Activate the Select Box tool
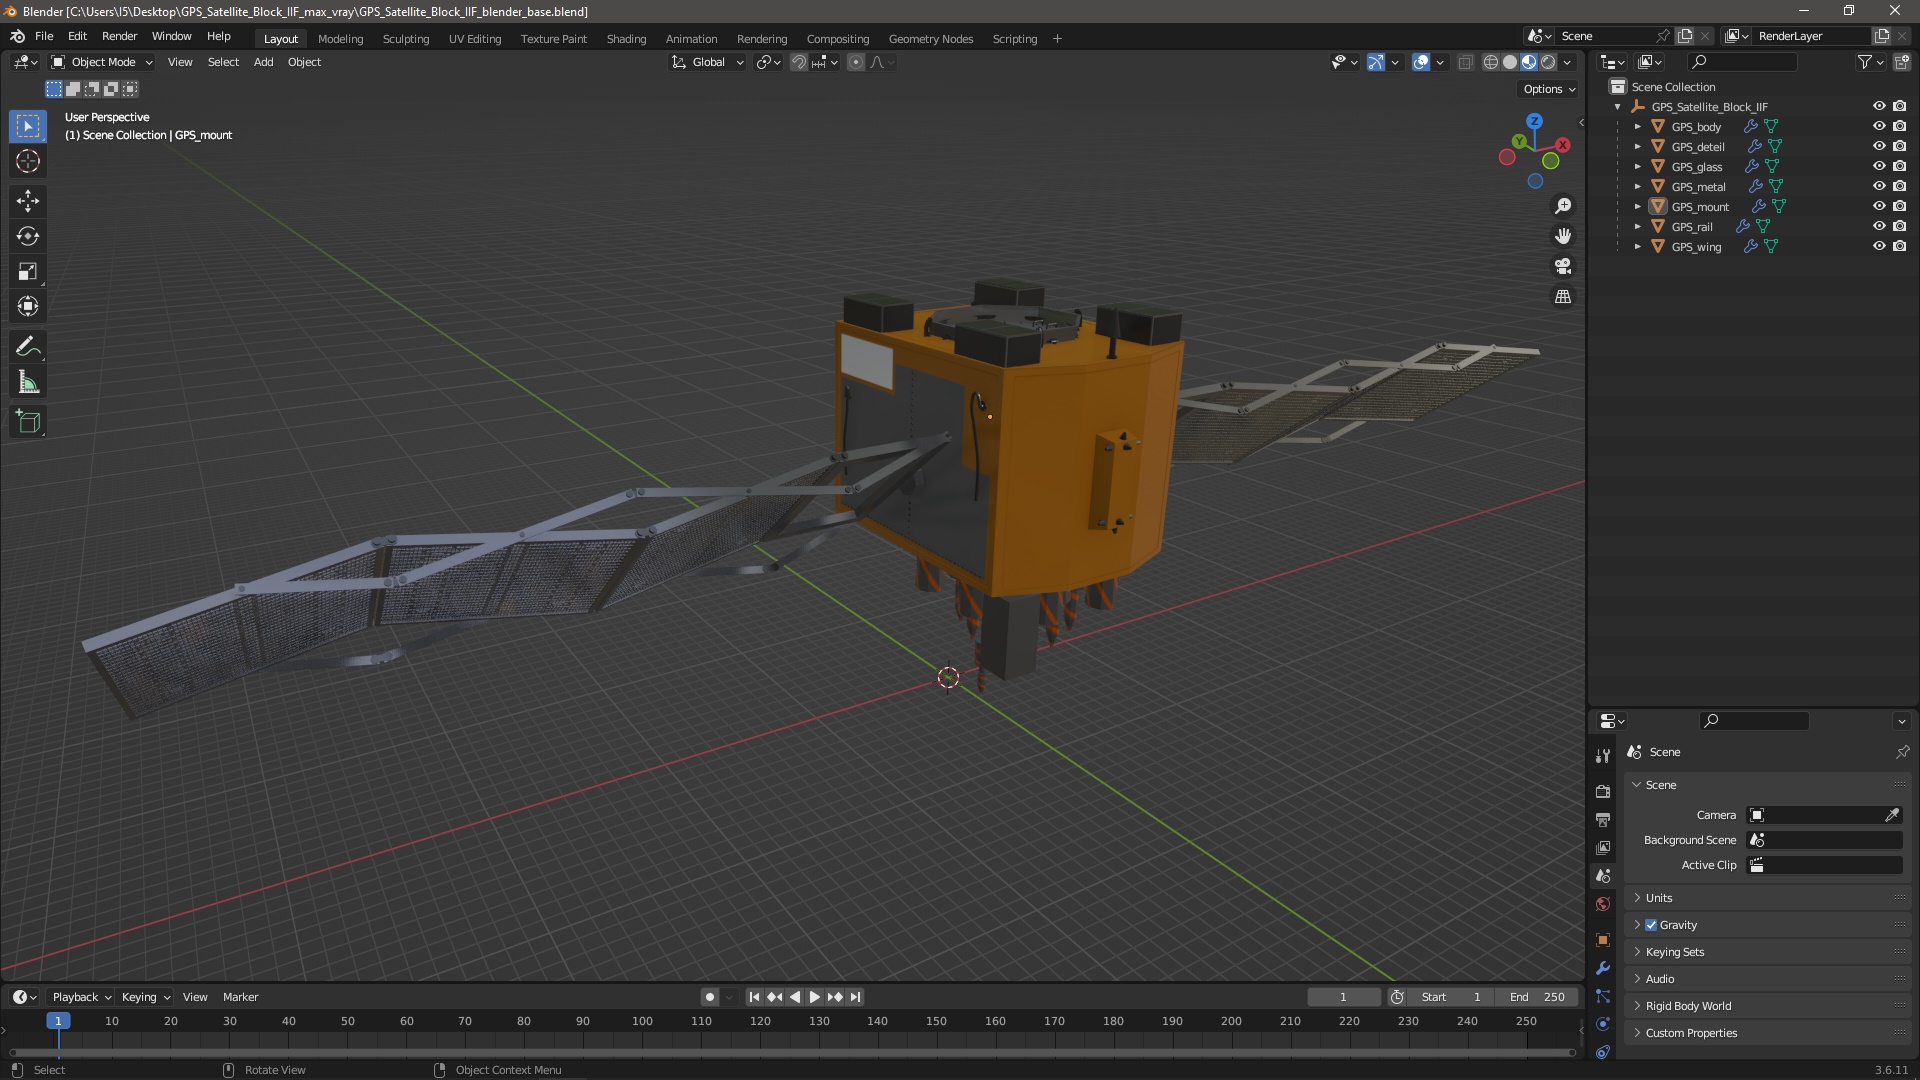The width and height of the screenshot is (1920, 1080). coord(28,126)
